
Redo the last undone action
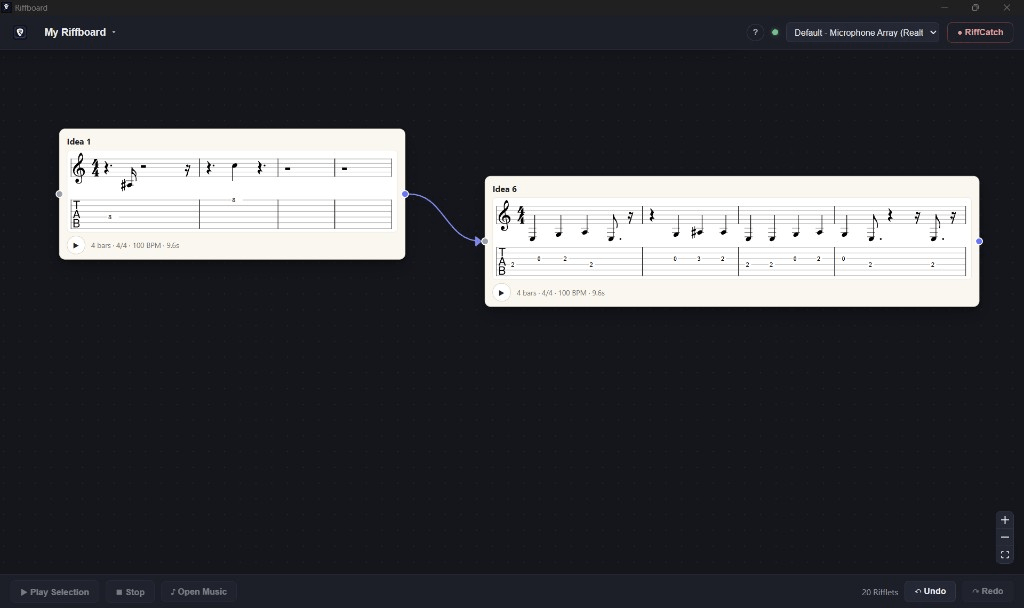pyautogui.click(x=987, y=591)
